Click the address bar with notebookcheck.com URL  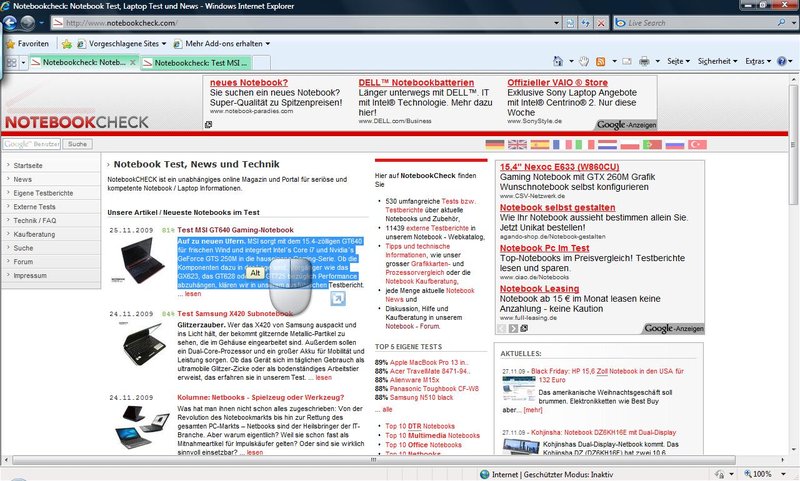pyautogui.click(x=301, y=23)
